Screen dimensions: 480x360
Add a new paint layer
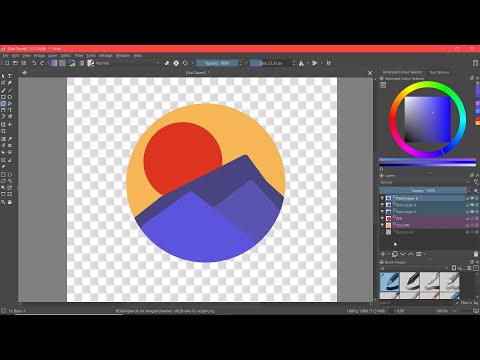click(383, 254)
